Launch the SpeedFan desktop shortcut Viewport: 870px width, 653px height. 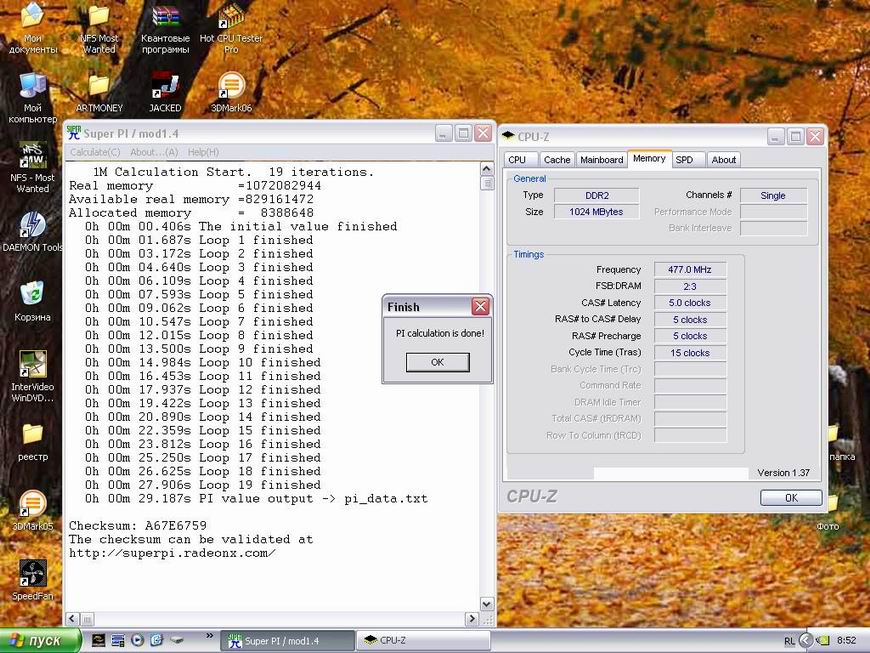tap(32, 574)
